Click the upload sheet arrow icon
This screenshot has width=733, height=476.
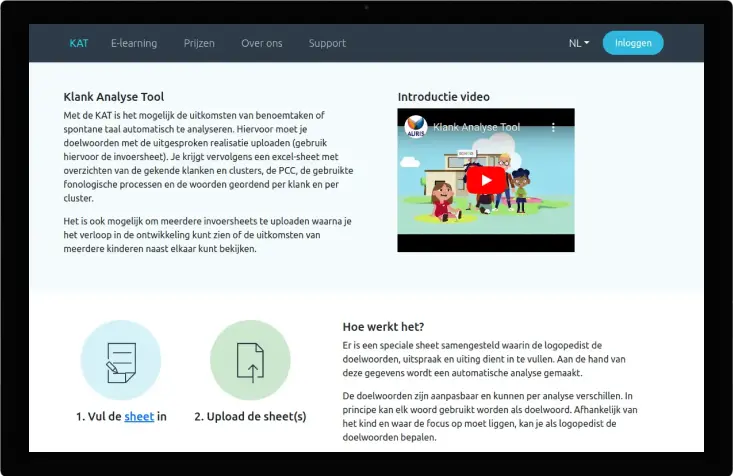(250, 360)
